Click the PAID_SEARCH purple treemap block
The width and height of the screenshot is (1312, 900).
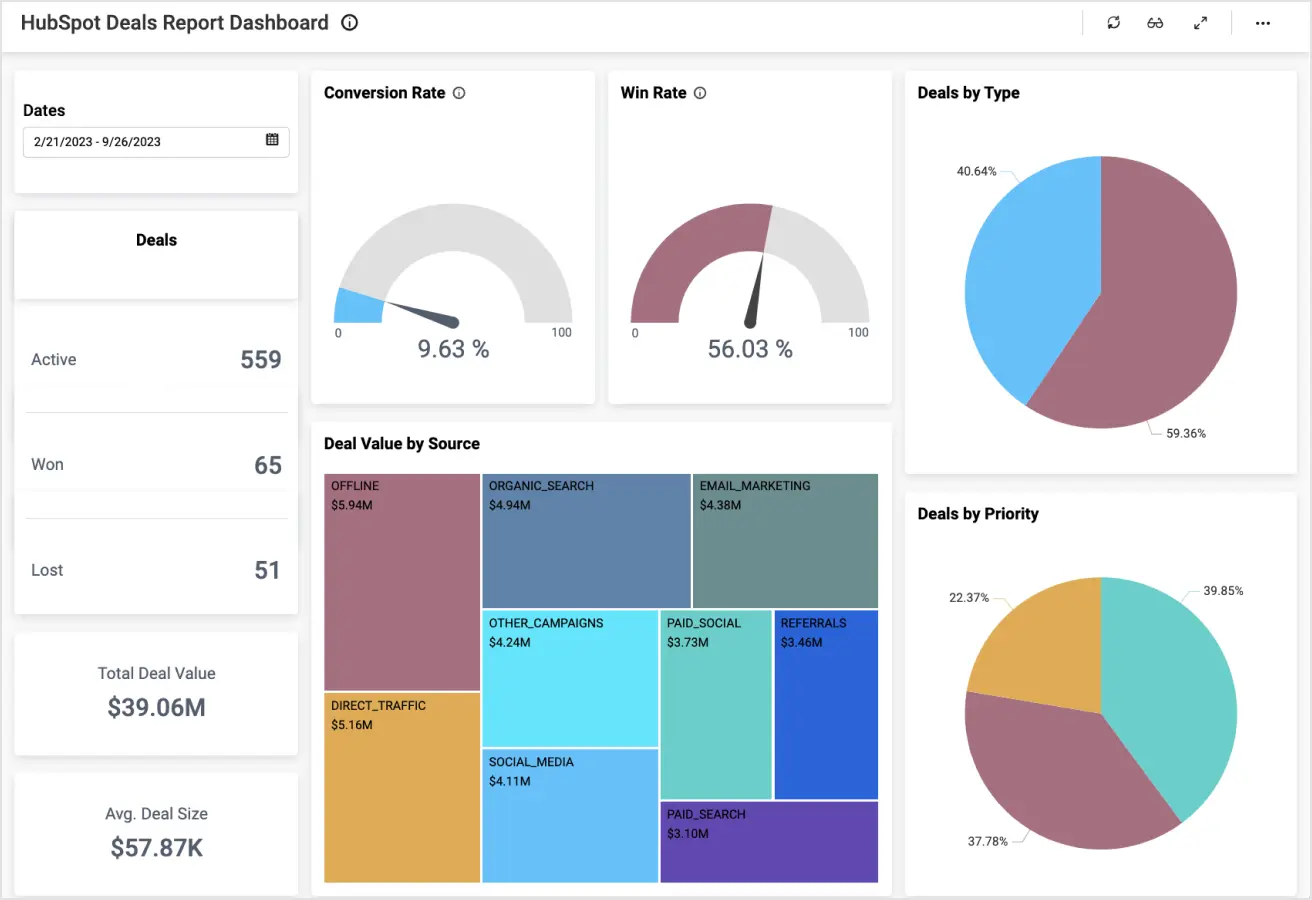coord(768,842)
